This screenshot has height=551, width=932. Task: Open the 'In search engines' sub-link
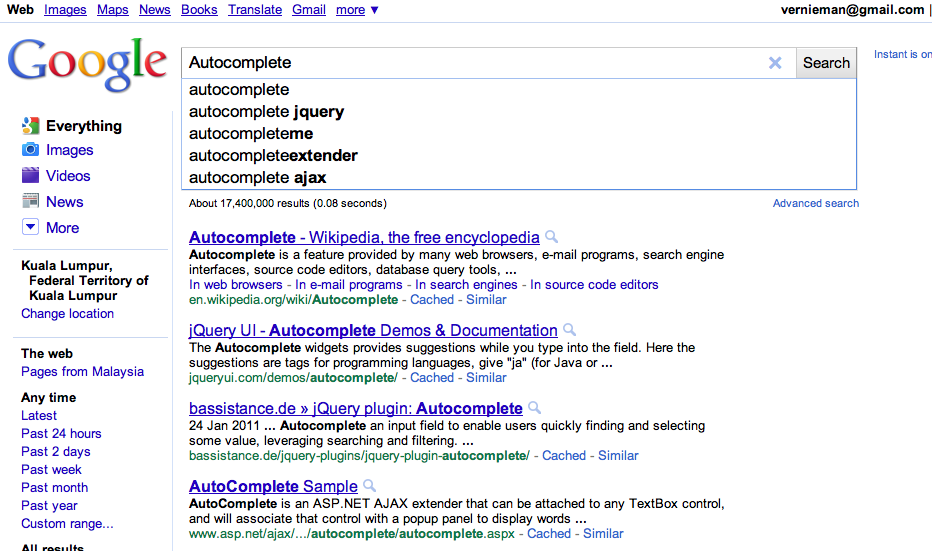tap(467, 285)
